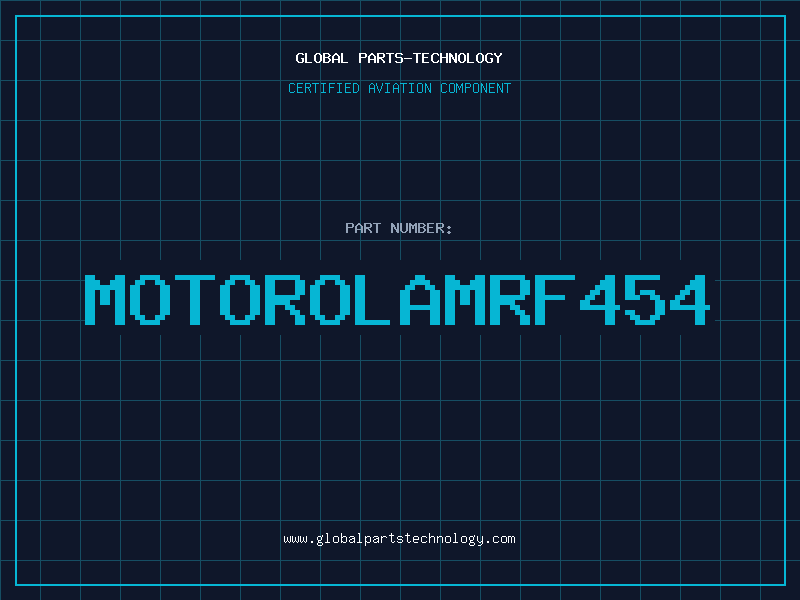Open the www.globalpartstechnology.com link
The image size is (800, 600).
[x=399, y=539]
